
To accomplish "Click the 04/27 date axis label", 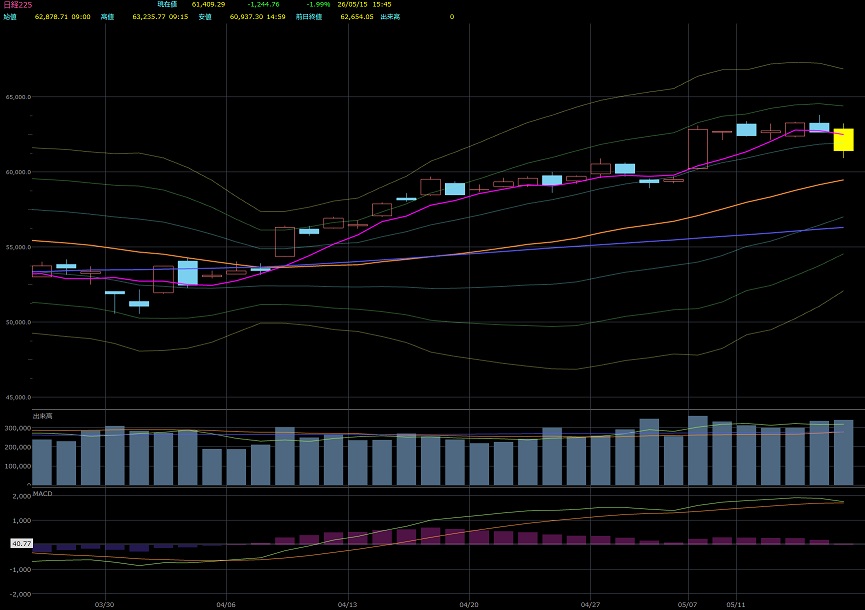I will [590, 604].
